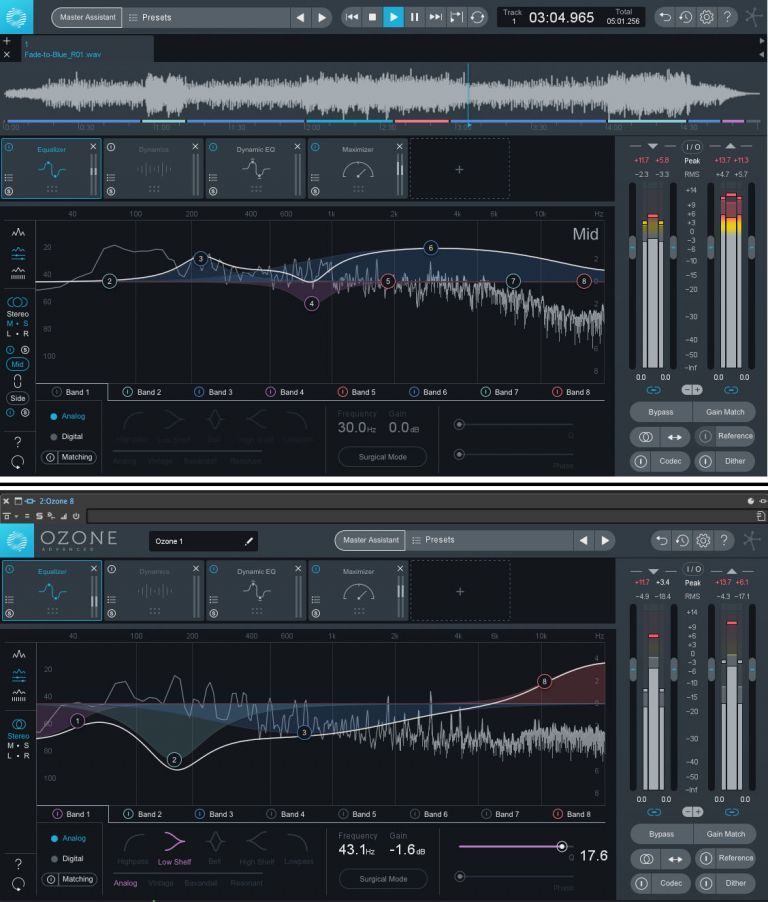Image resolution: width=768 pixels, height=902 pixels.
Task: Click the Pause transport button
Action: coord(414,17)
